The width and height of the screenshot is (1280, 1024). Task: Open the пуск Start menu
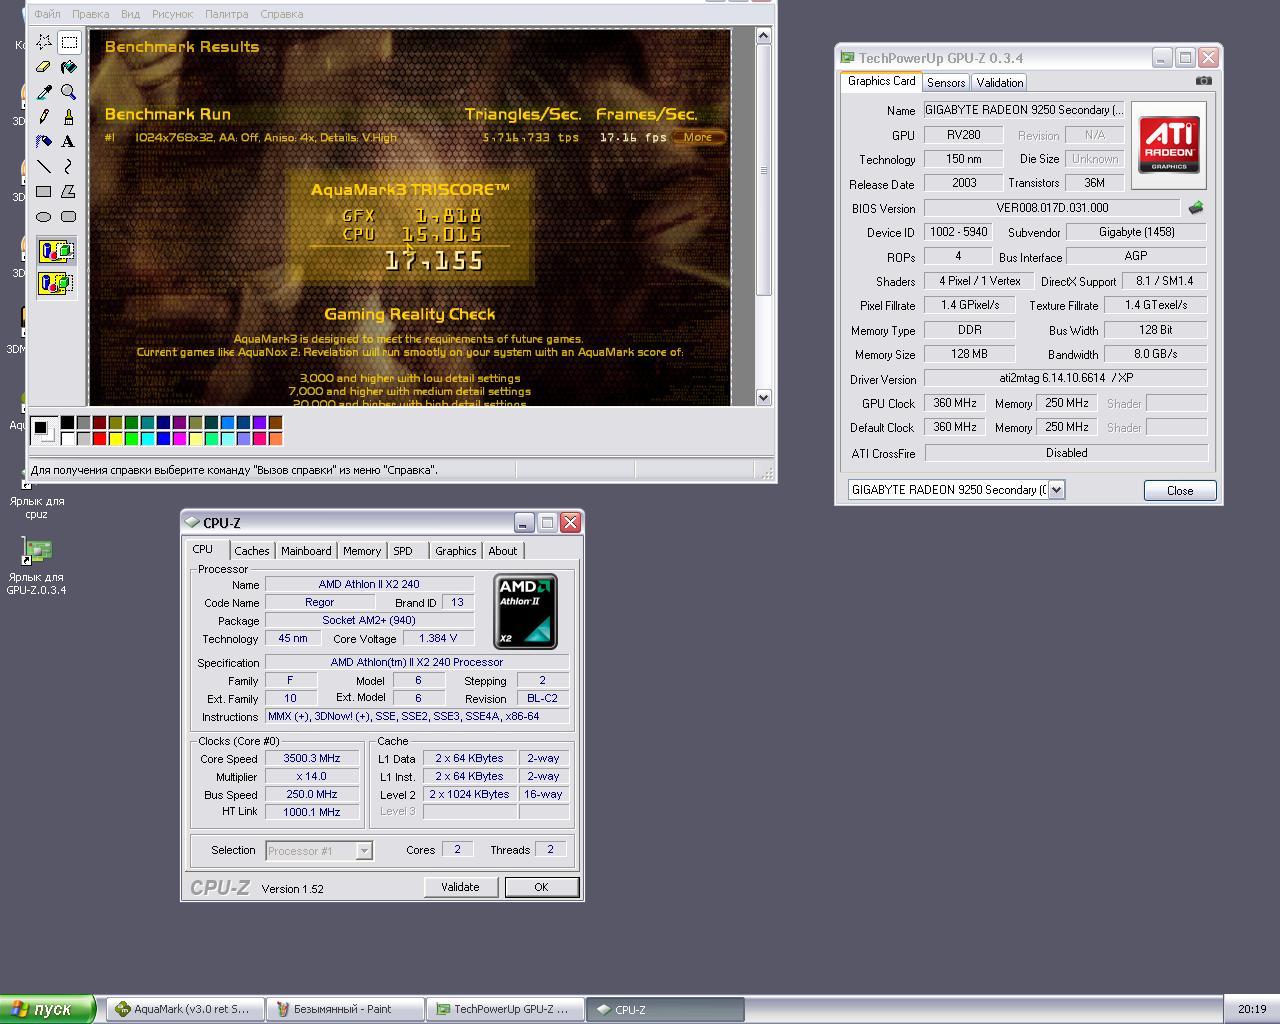point(48,1009)
